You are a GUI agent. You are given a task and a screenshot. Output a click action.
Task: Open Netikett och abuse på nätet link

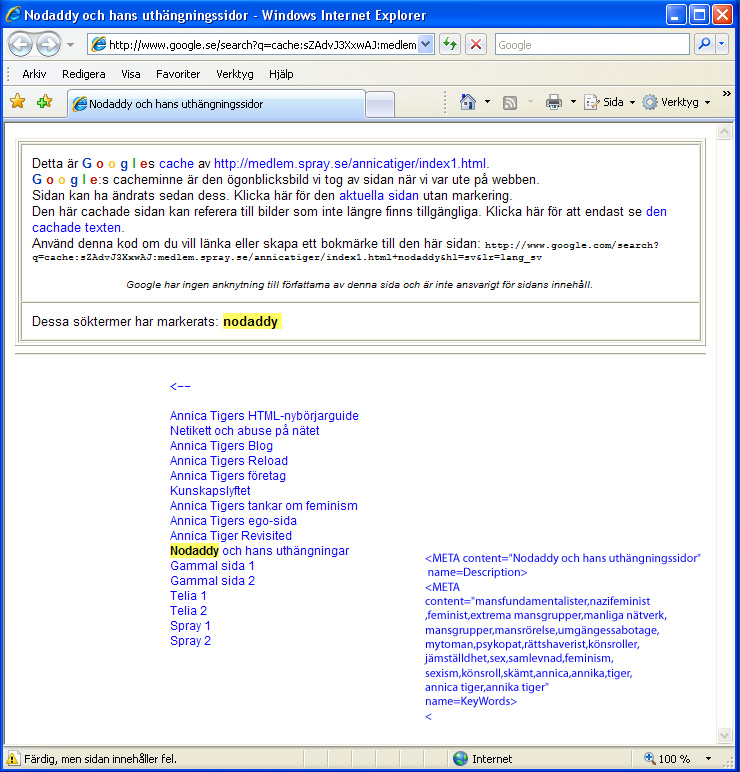coord(245,431)
